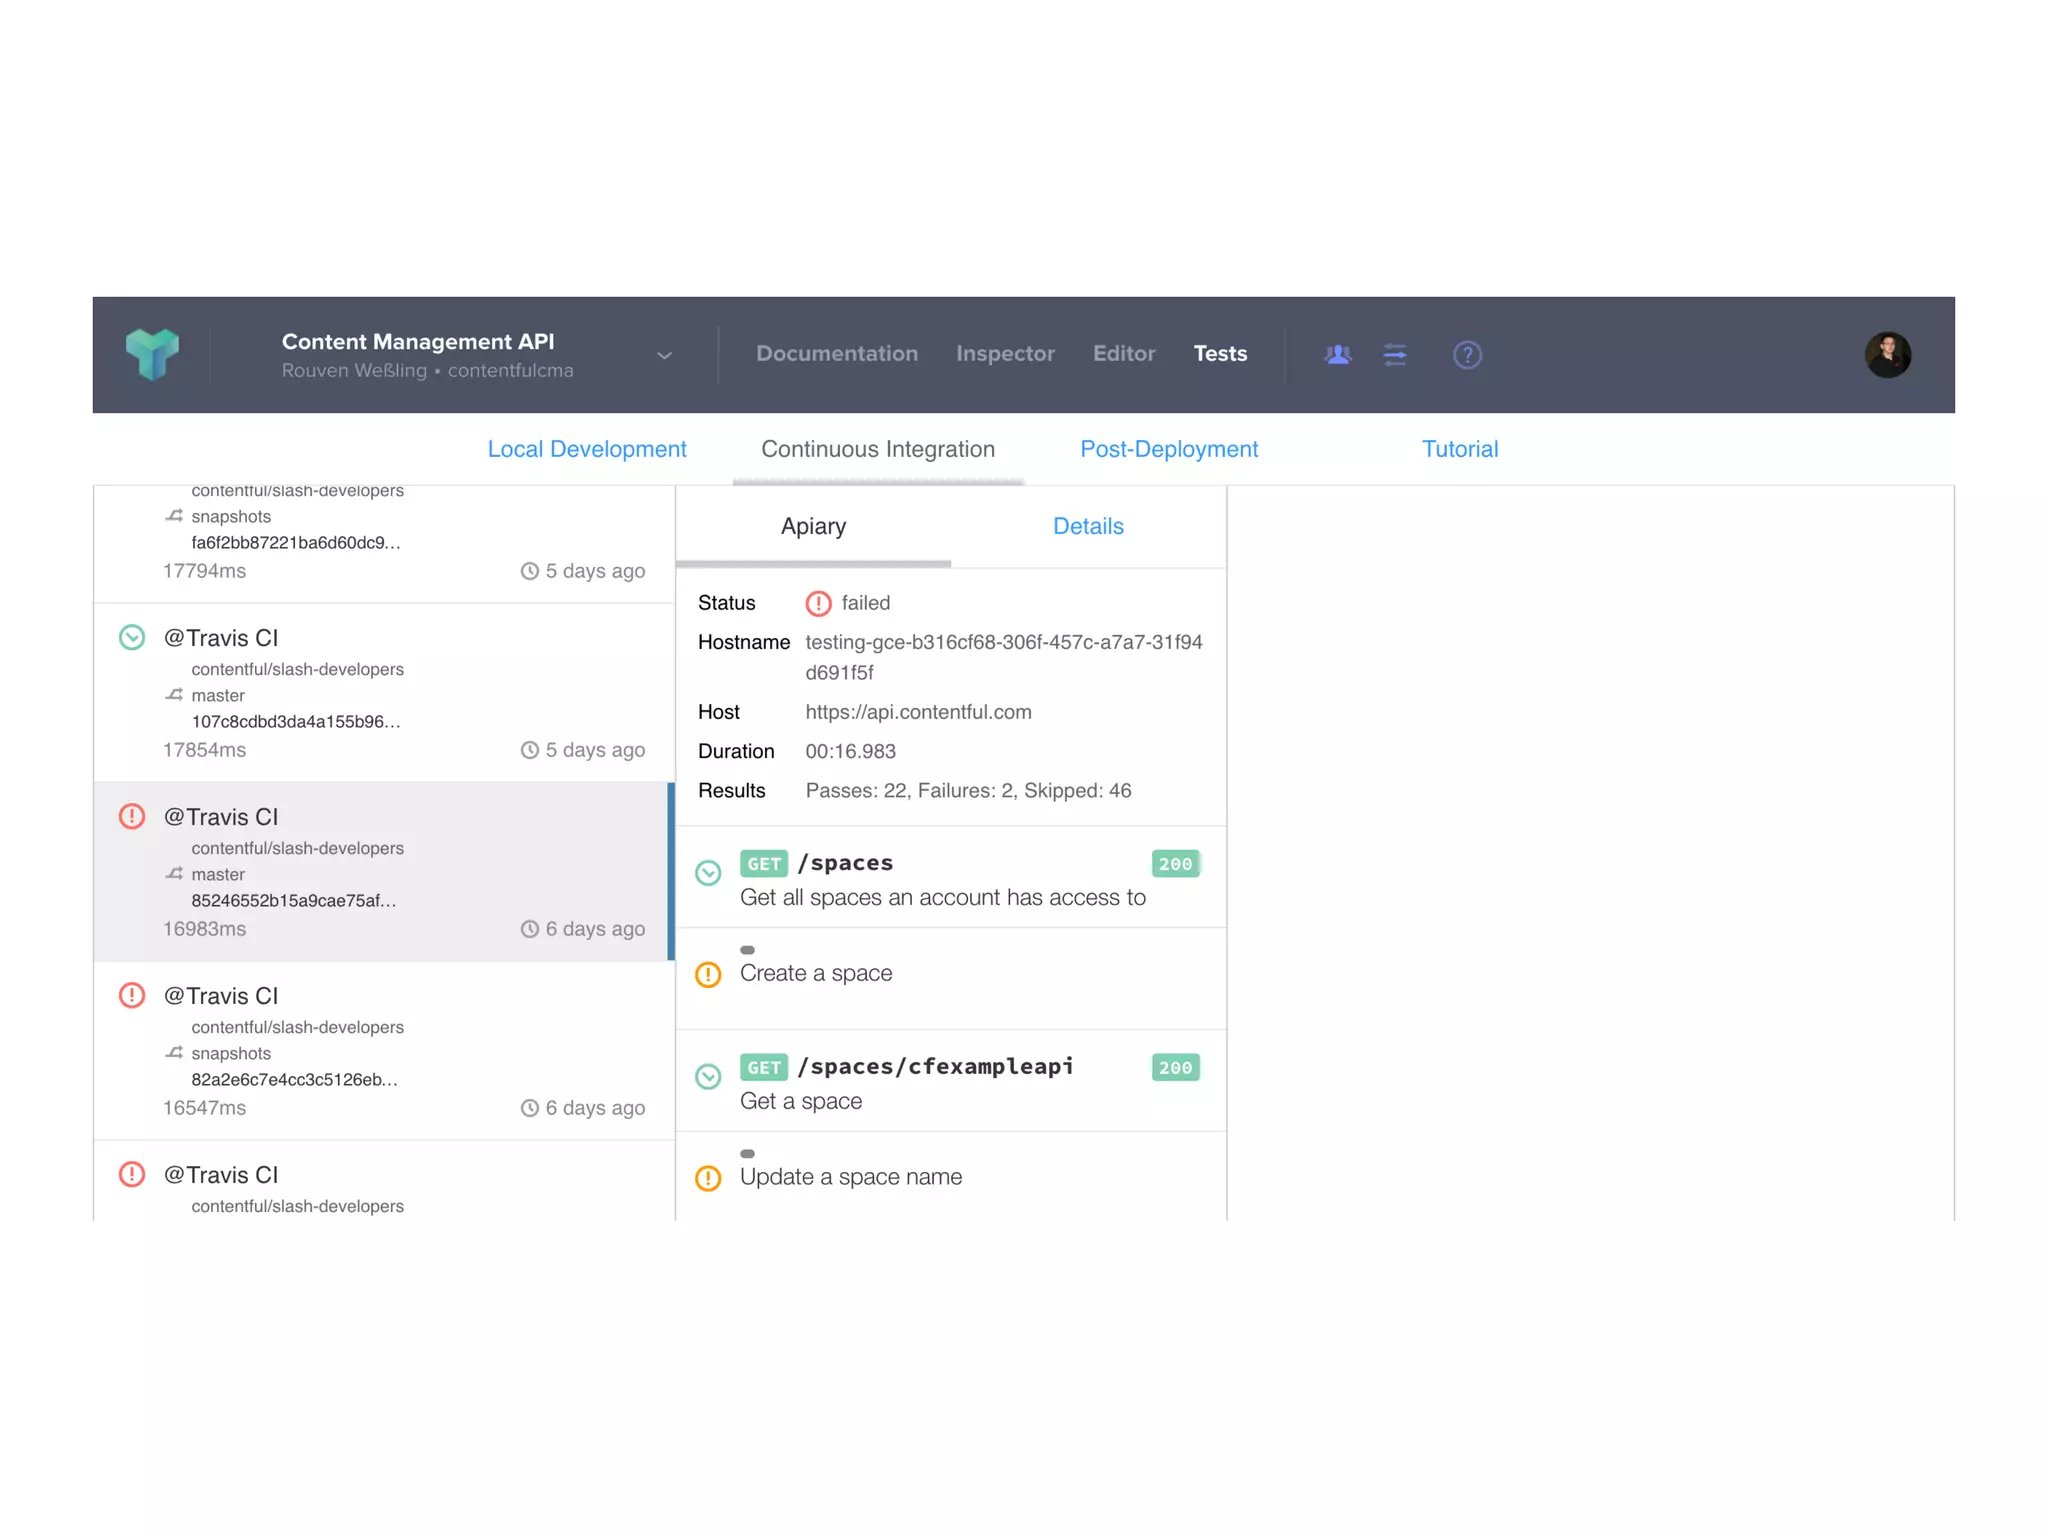The width and height of the screenshot is (2048, 1536).
Task: Open the user avatar menu
Action: (1887, 354)
